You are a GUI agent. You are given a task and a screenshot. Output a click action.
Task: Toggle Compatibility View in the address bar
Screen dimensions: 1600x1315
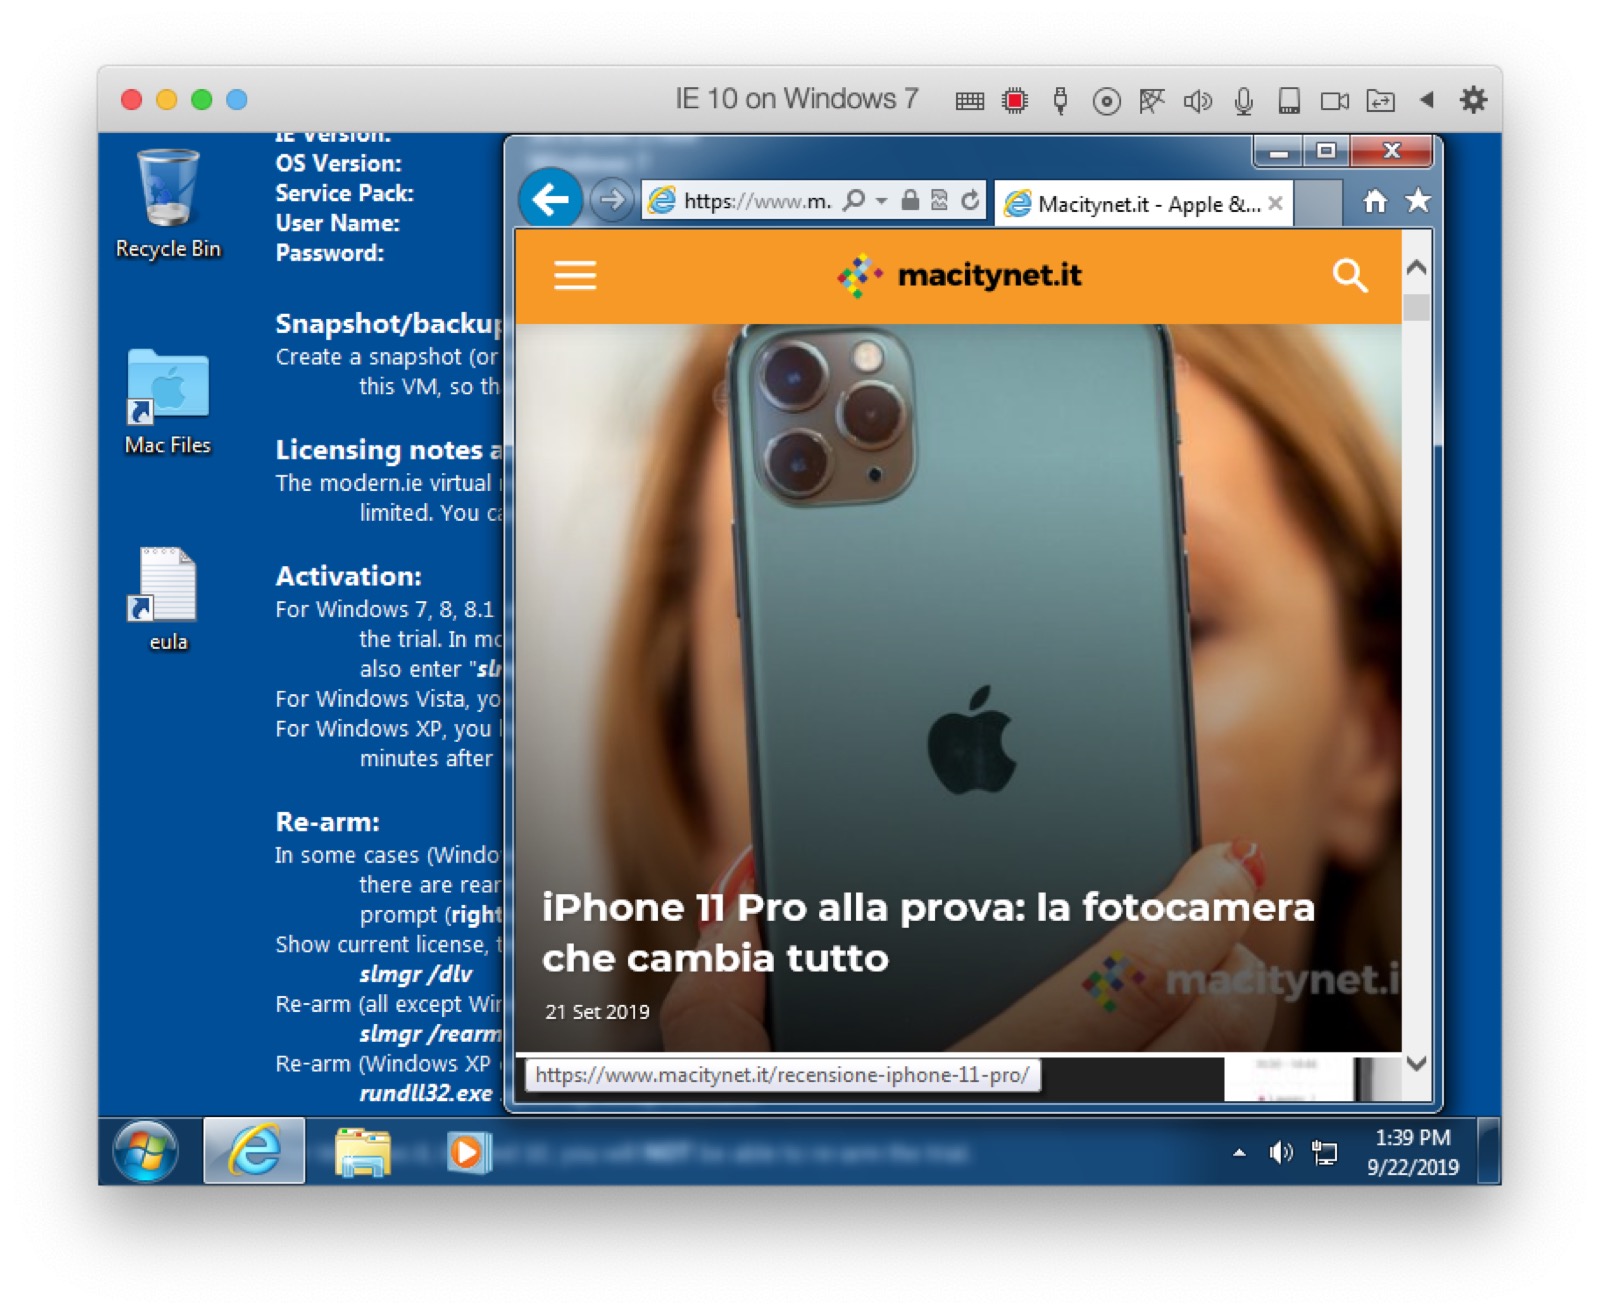[x=939, y=200]
